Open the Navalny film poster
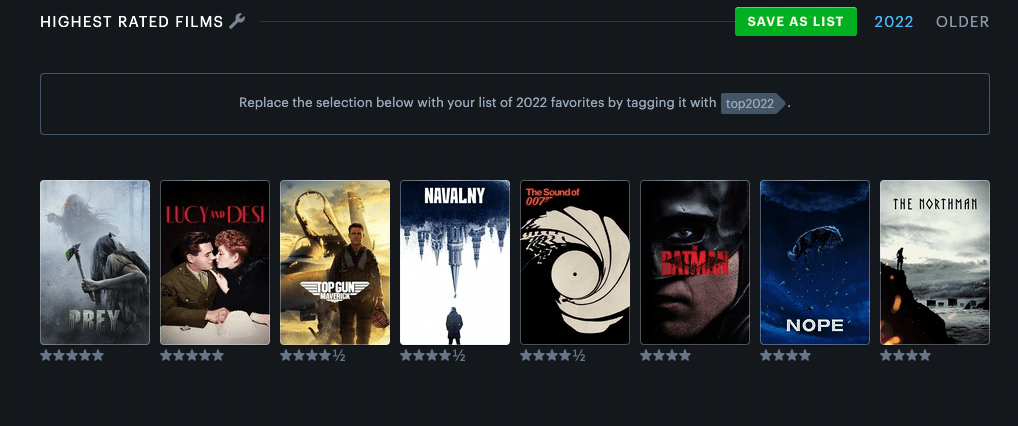Viewport: 1018px width, 426px height. 454,262
